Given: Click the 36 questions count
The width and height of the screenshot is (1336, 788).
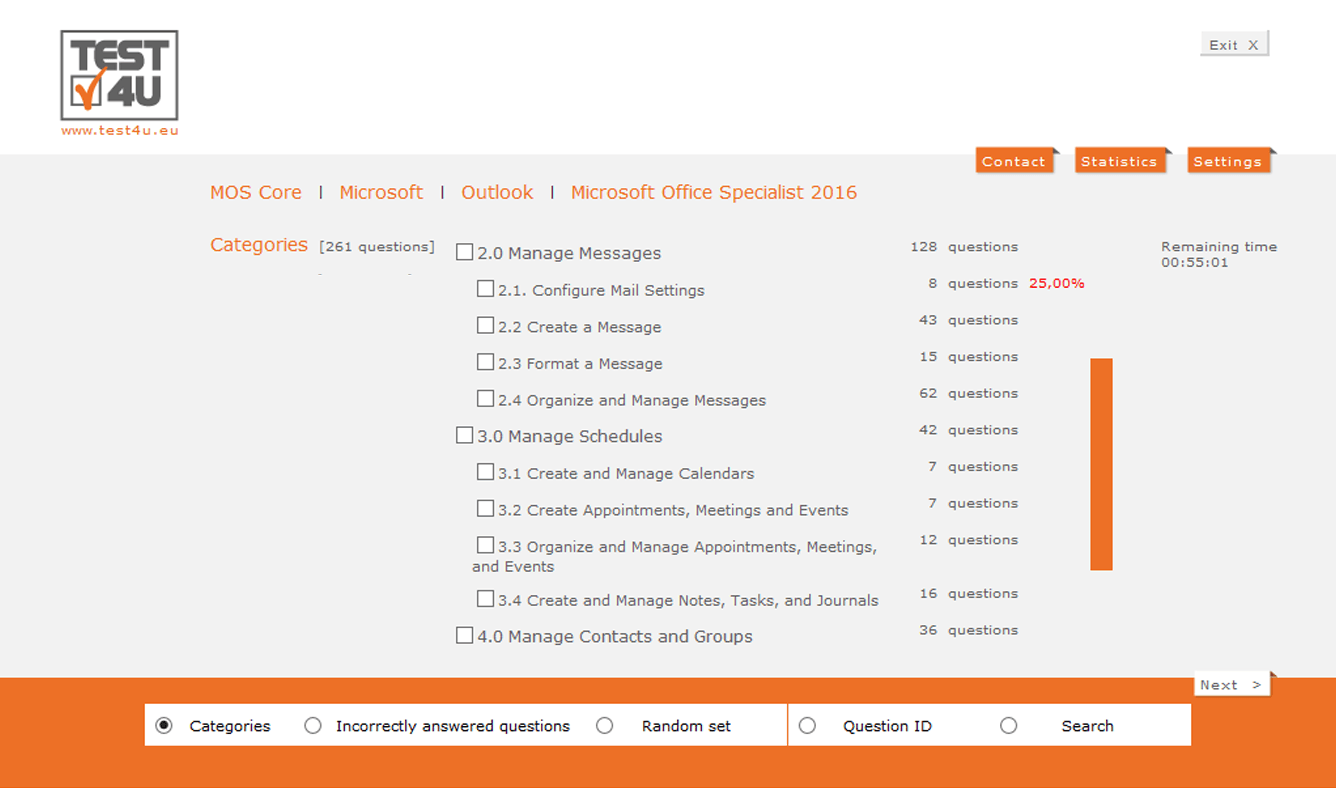Looking at the screenshot, I should [969, 630].
